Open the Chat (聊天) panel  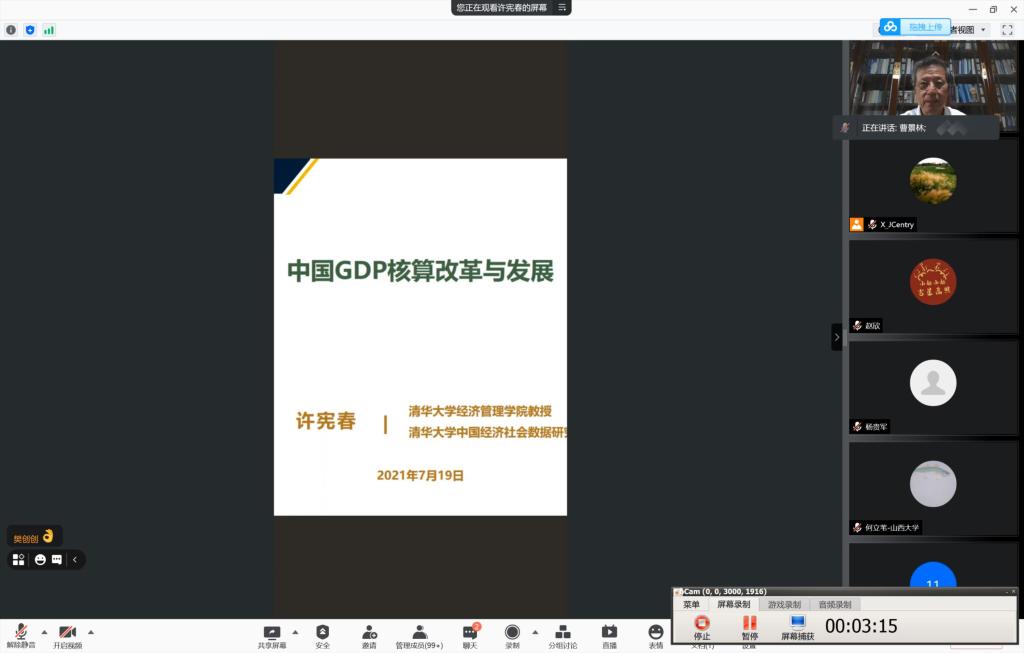(x=470, y=635)
